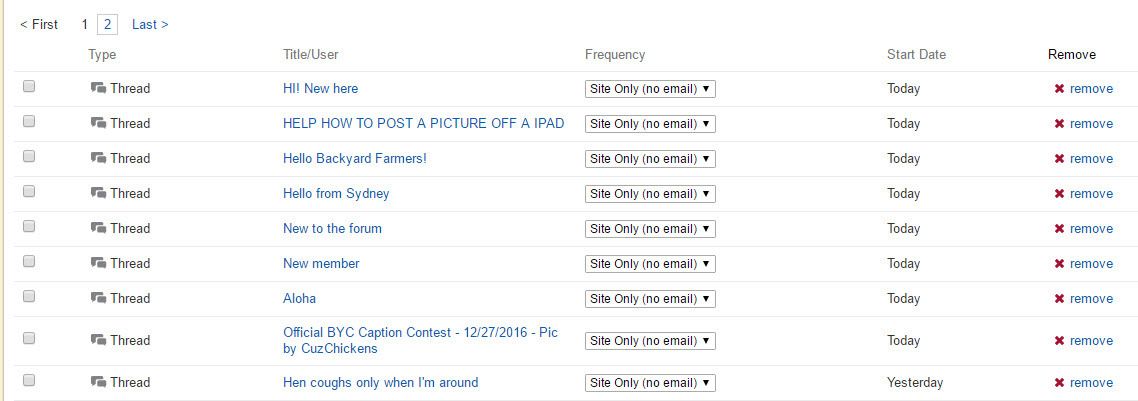Image resolution: width=1138 pixels, height=401 pixels.
Task: Click thread icon beside 'New to the forum'
Action: coord(98,229)
